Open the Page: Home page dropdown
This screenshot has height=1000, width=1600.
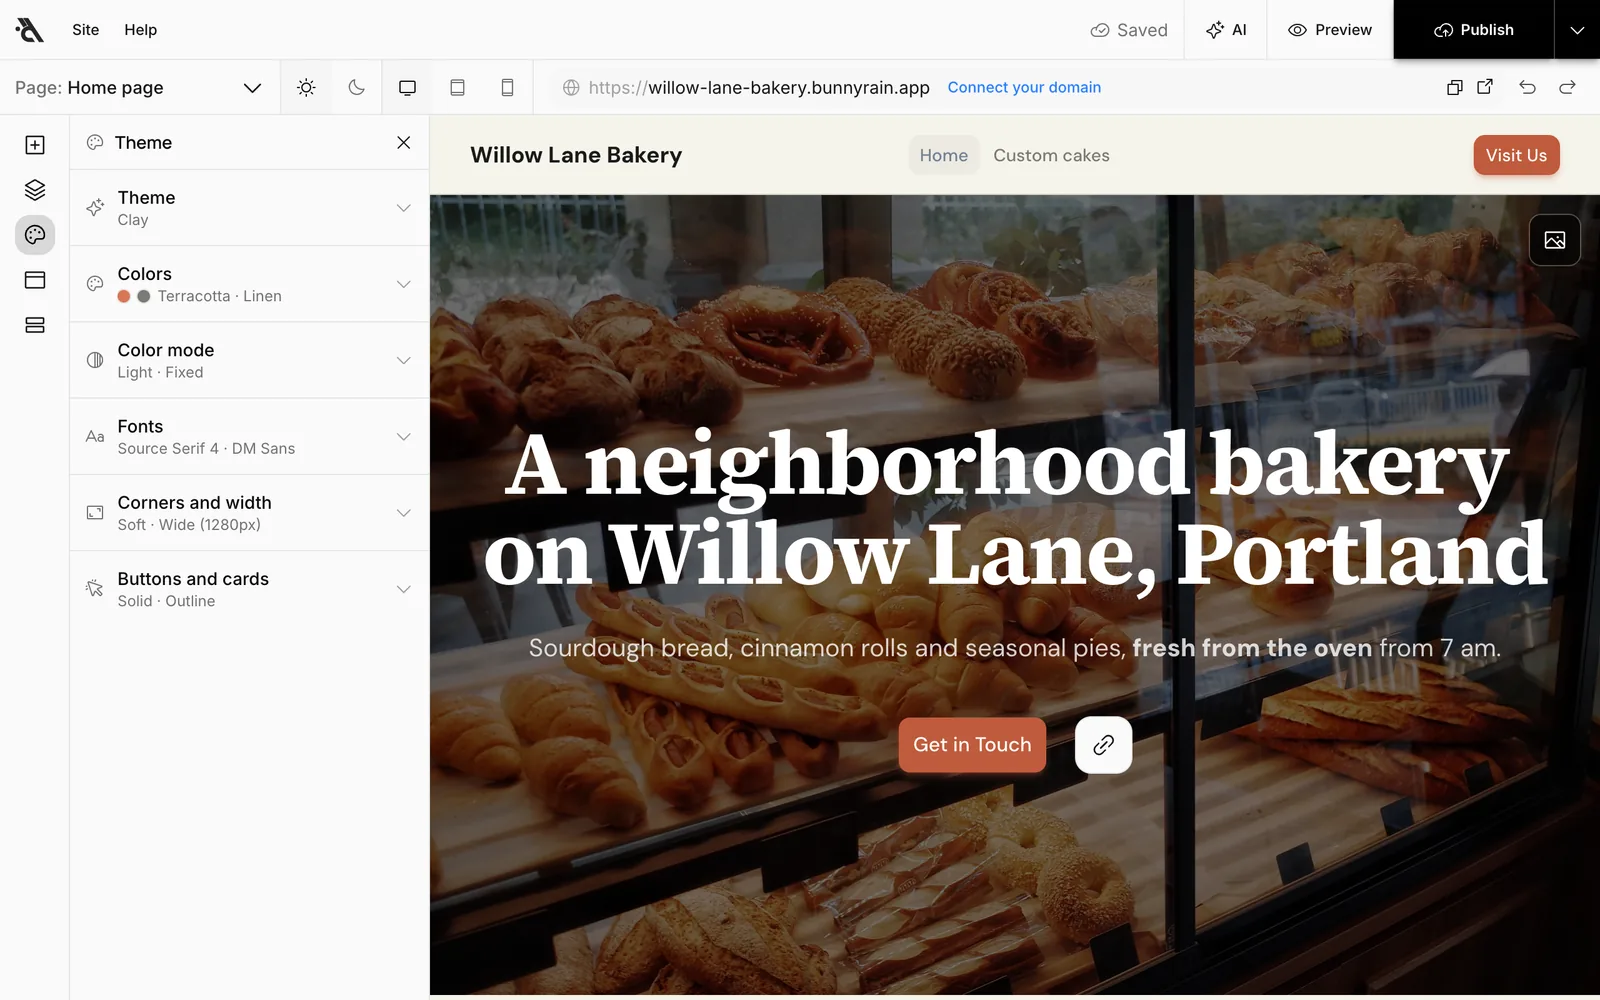138,88
